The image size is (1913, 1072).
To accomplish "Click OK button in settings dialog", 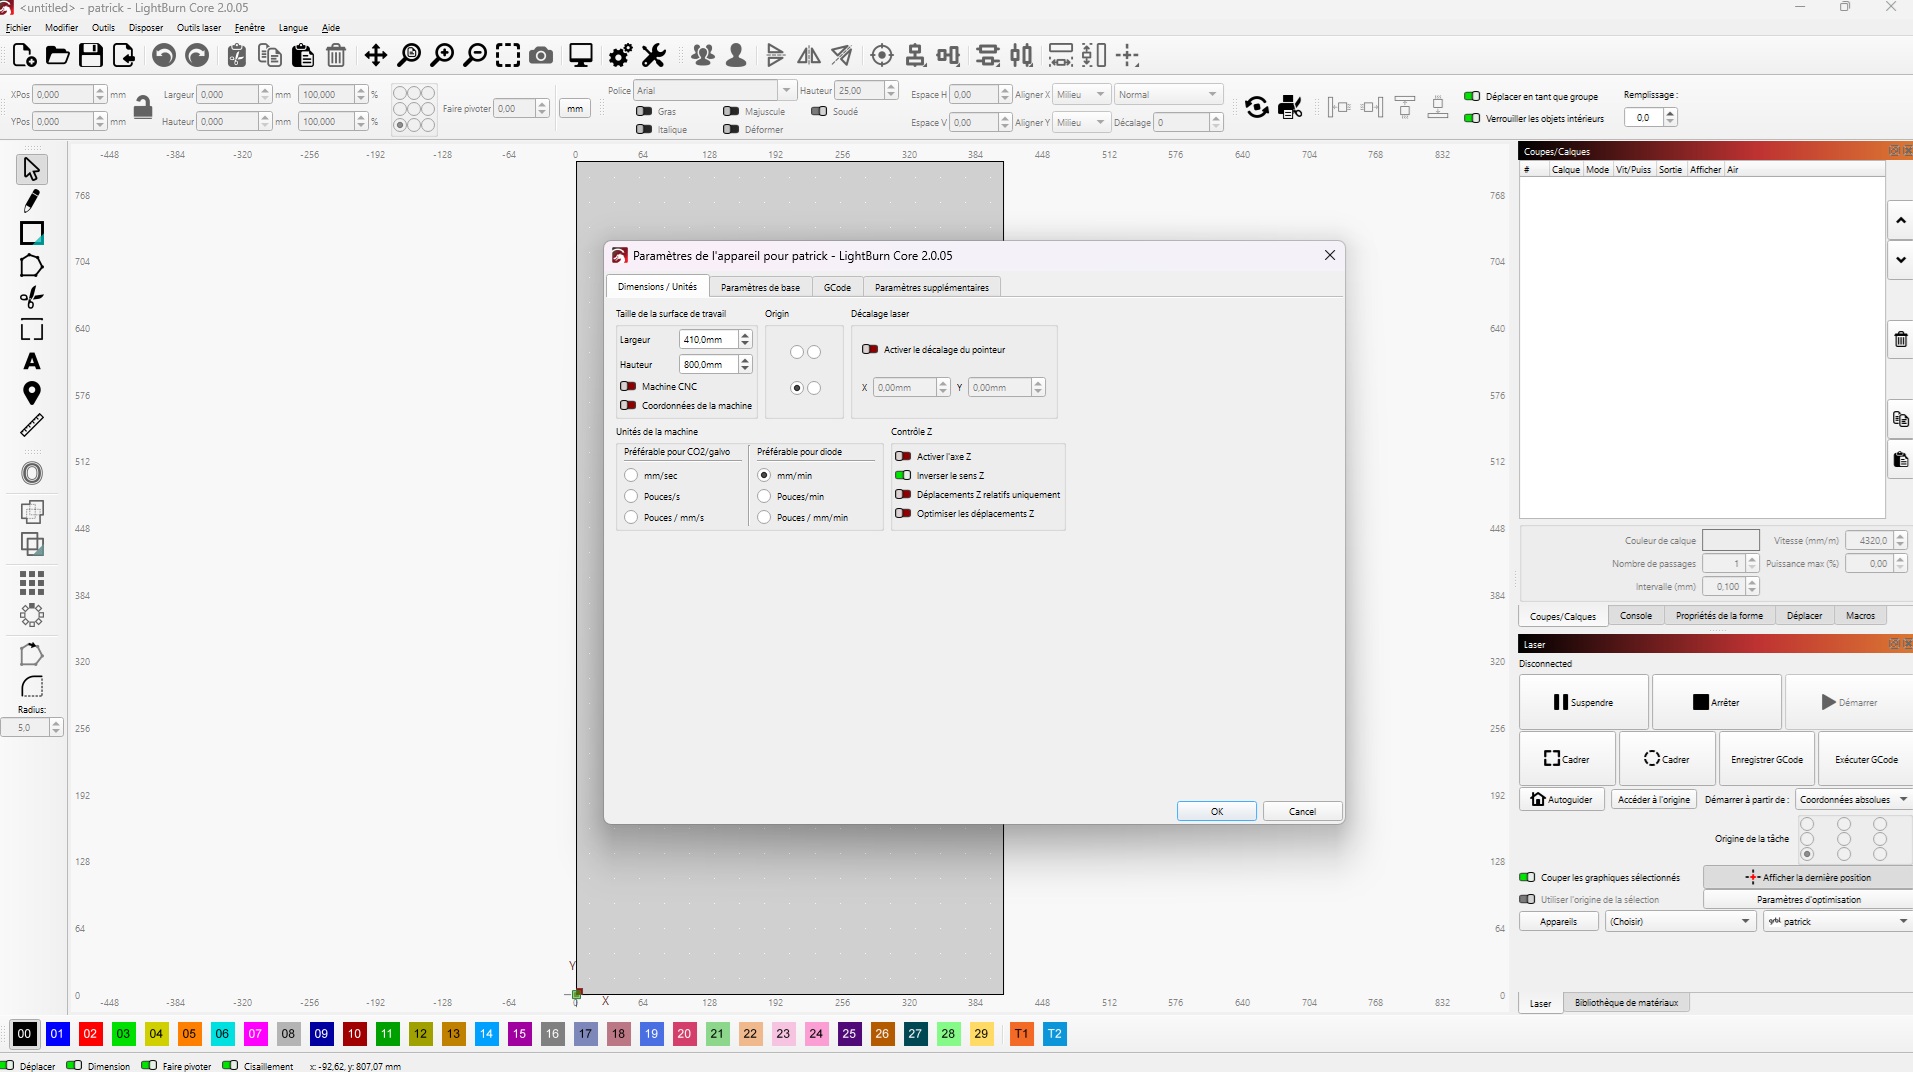I will click(1216, 811).
